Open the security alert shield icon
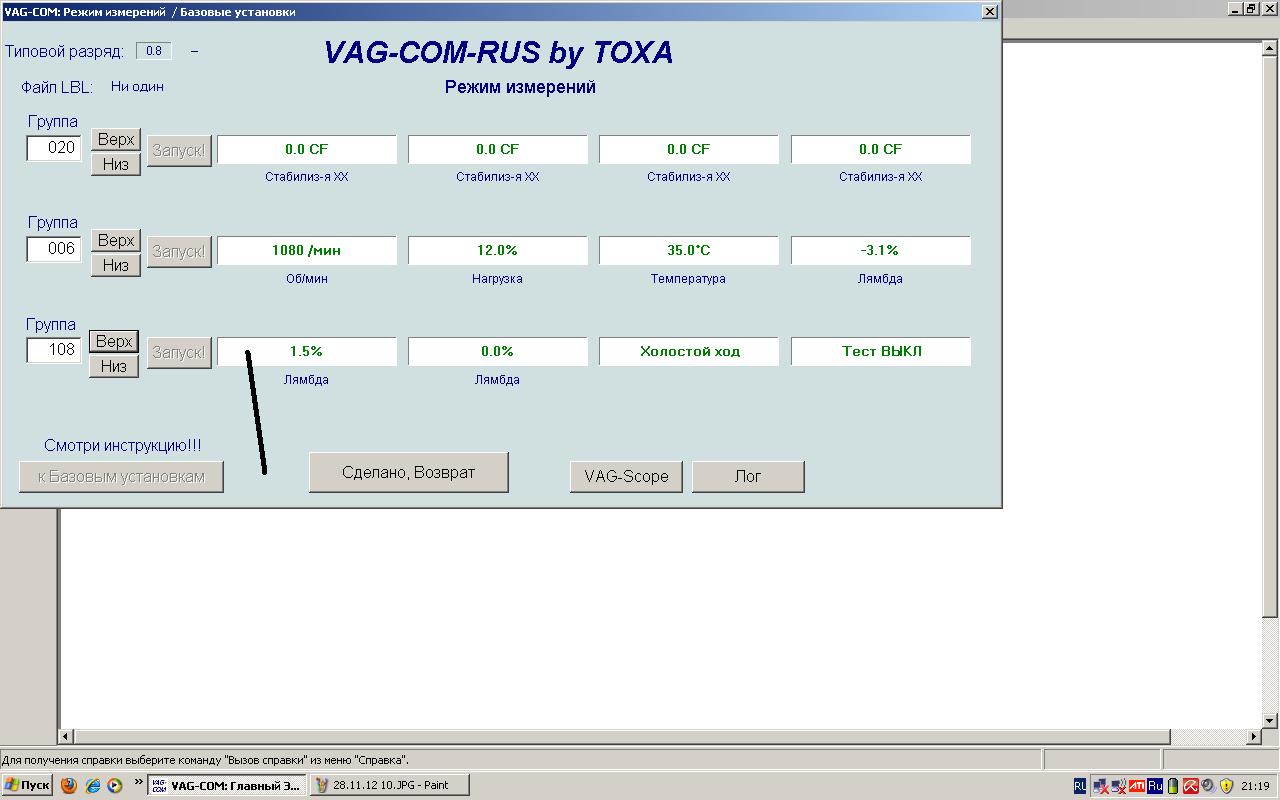This screenshot has height=800, width=1280. click(1226, 786)
